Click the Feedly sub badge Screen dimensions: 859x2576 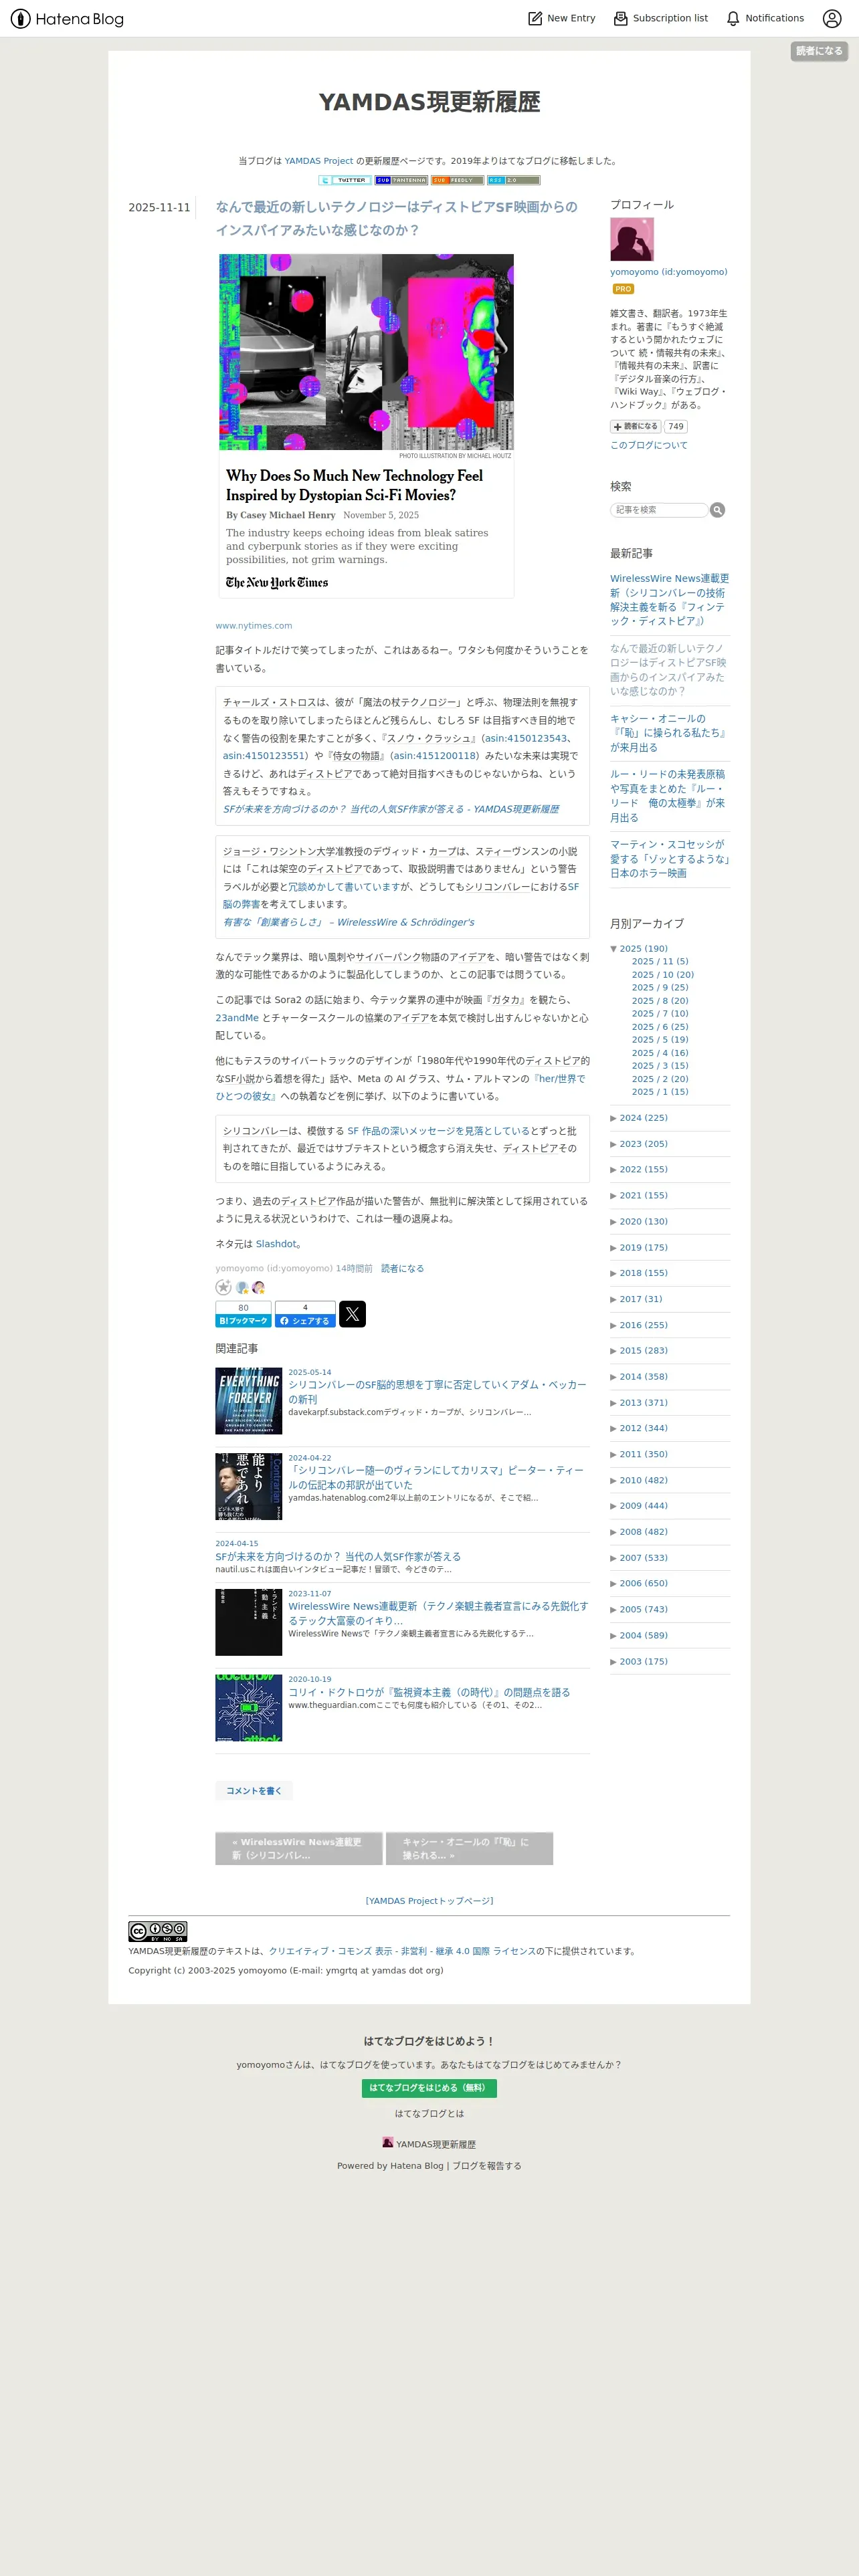click(x=457, y=180)
